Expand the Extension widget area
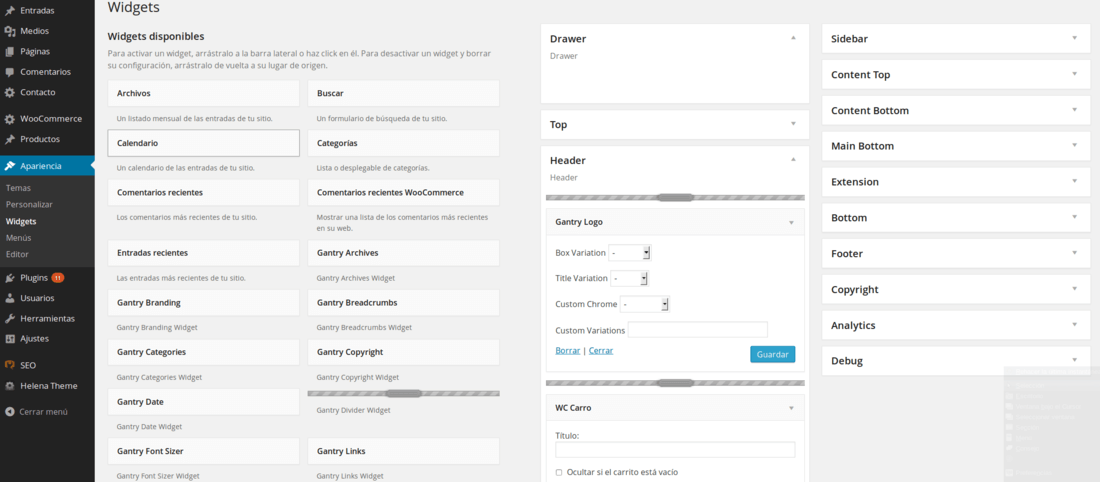 (x=1074, y=181)
